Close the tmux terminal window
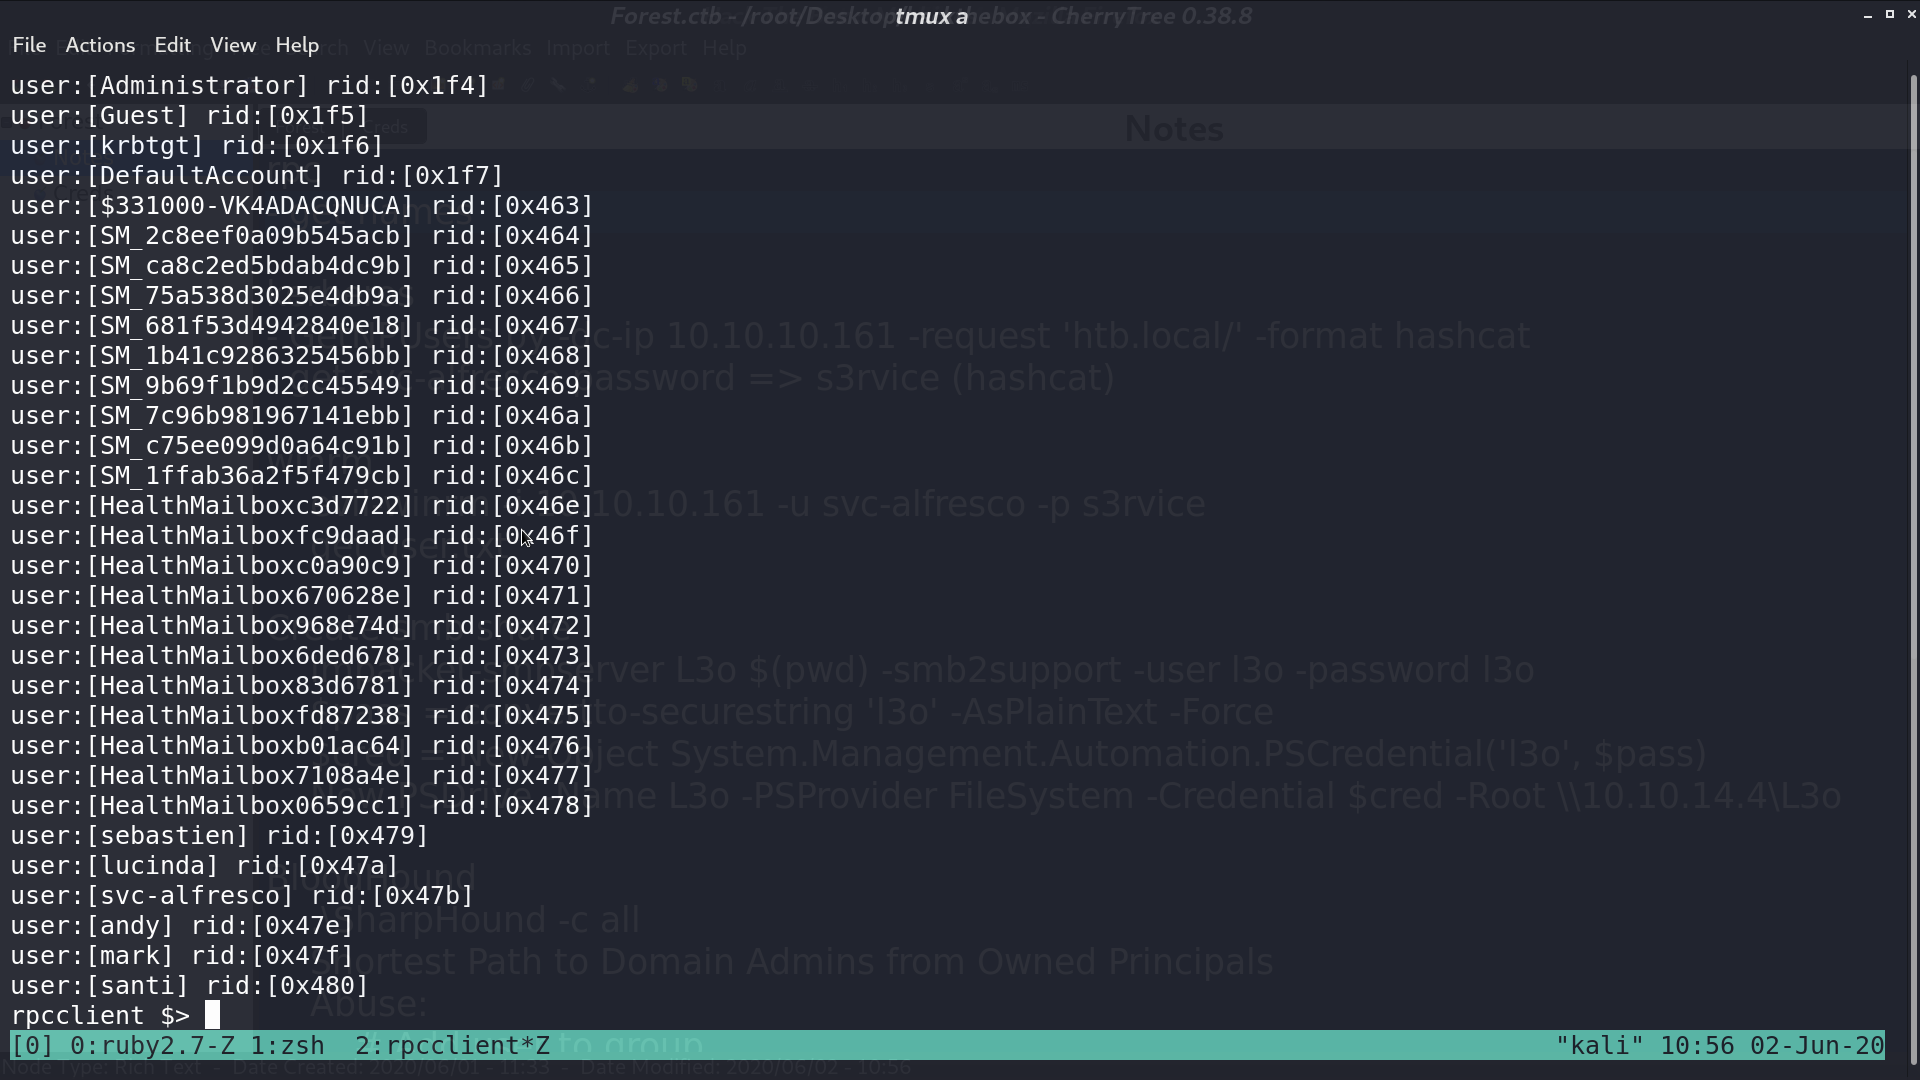The height and width of the screenshot is (1080, 1920). [1911, 14]
